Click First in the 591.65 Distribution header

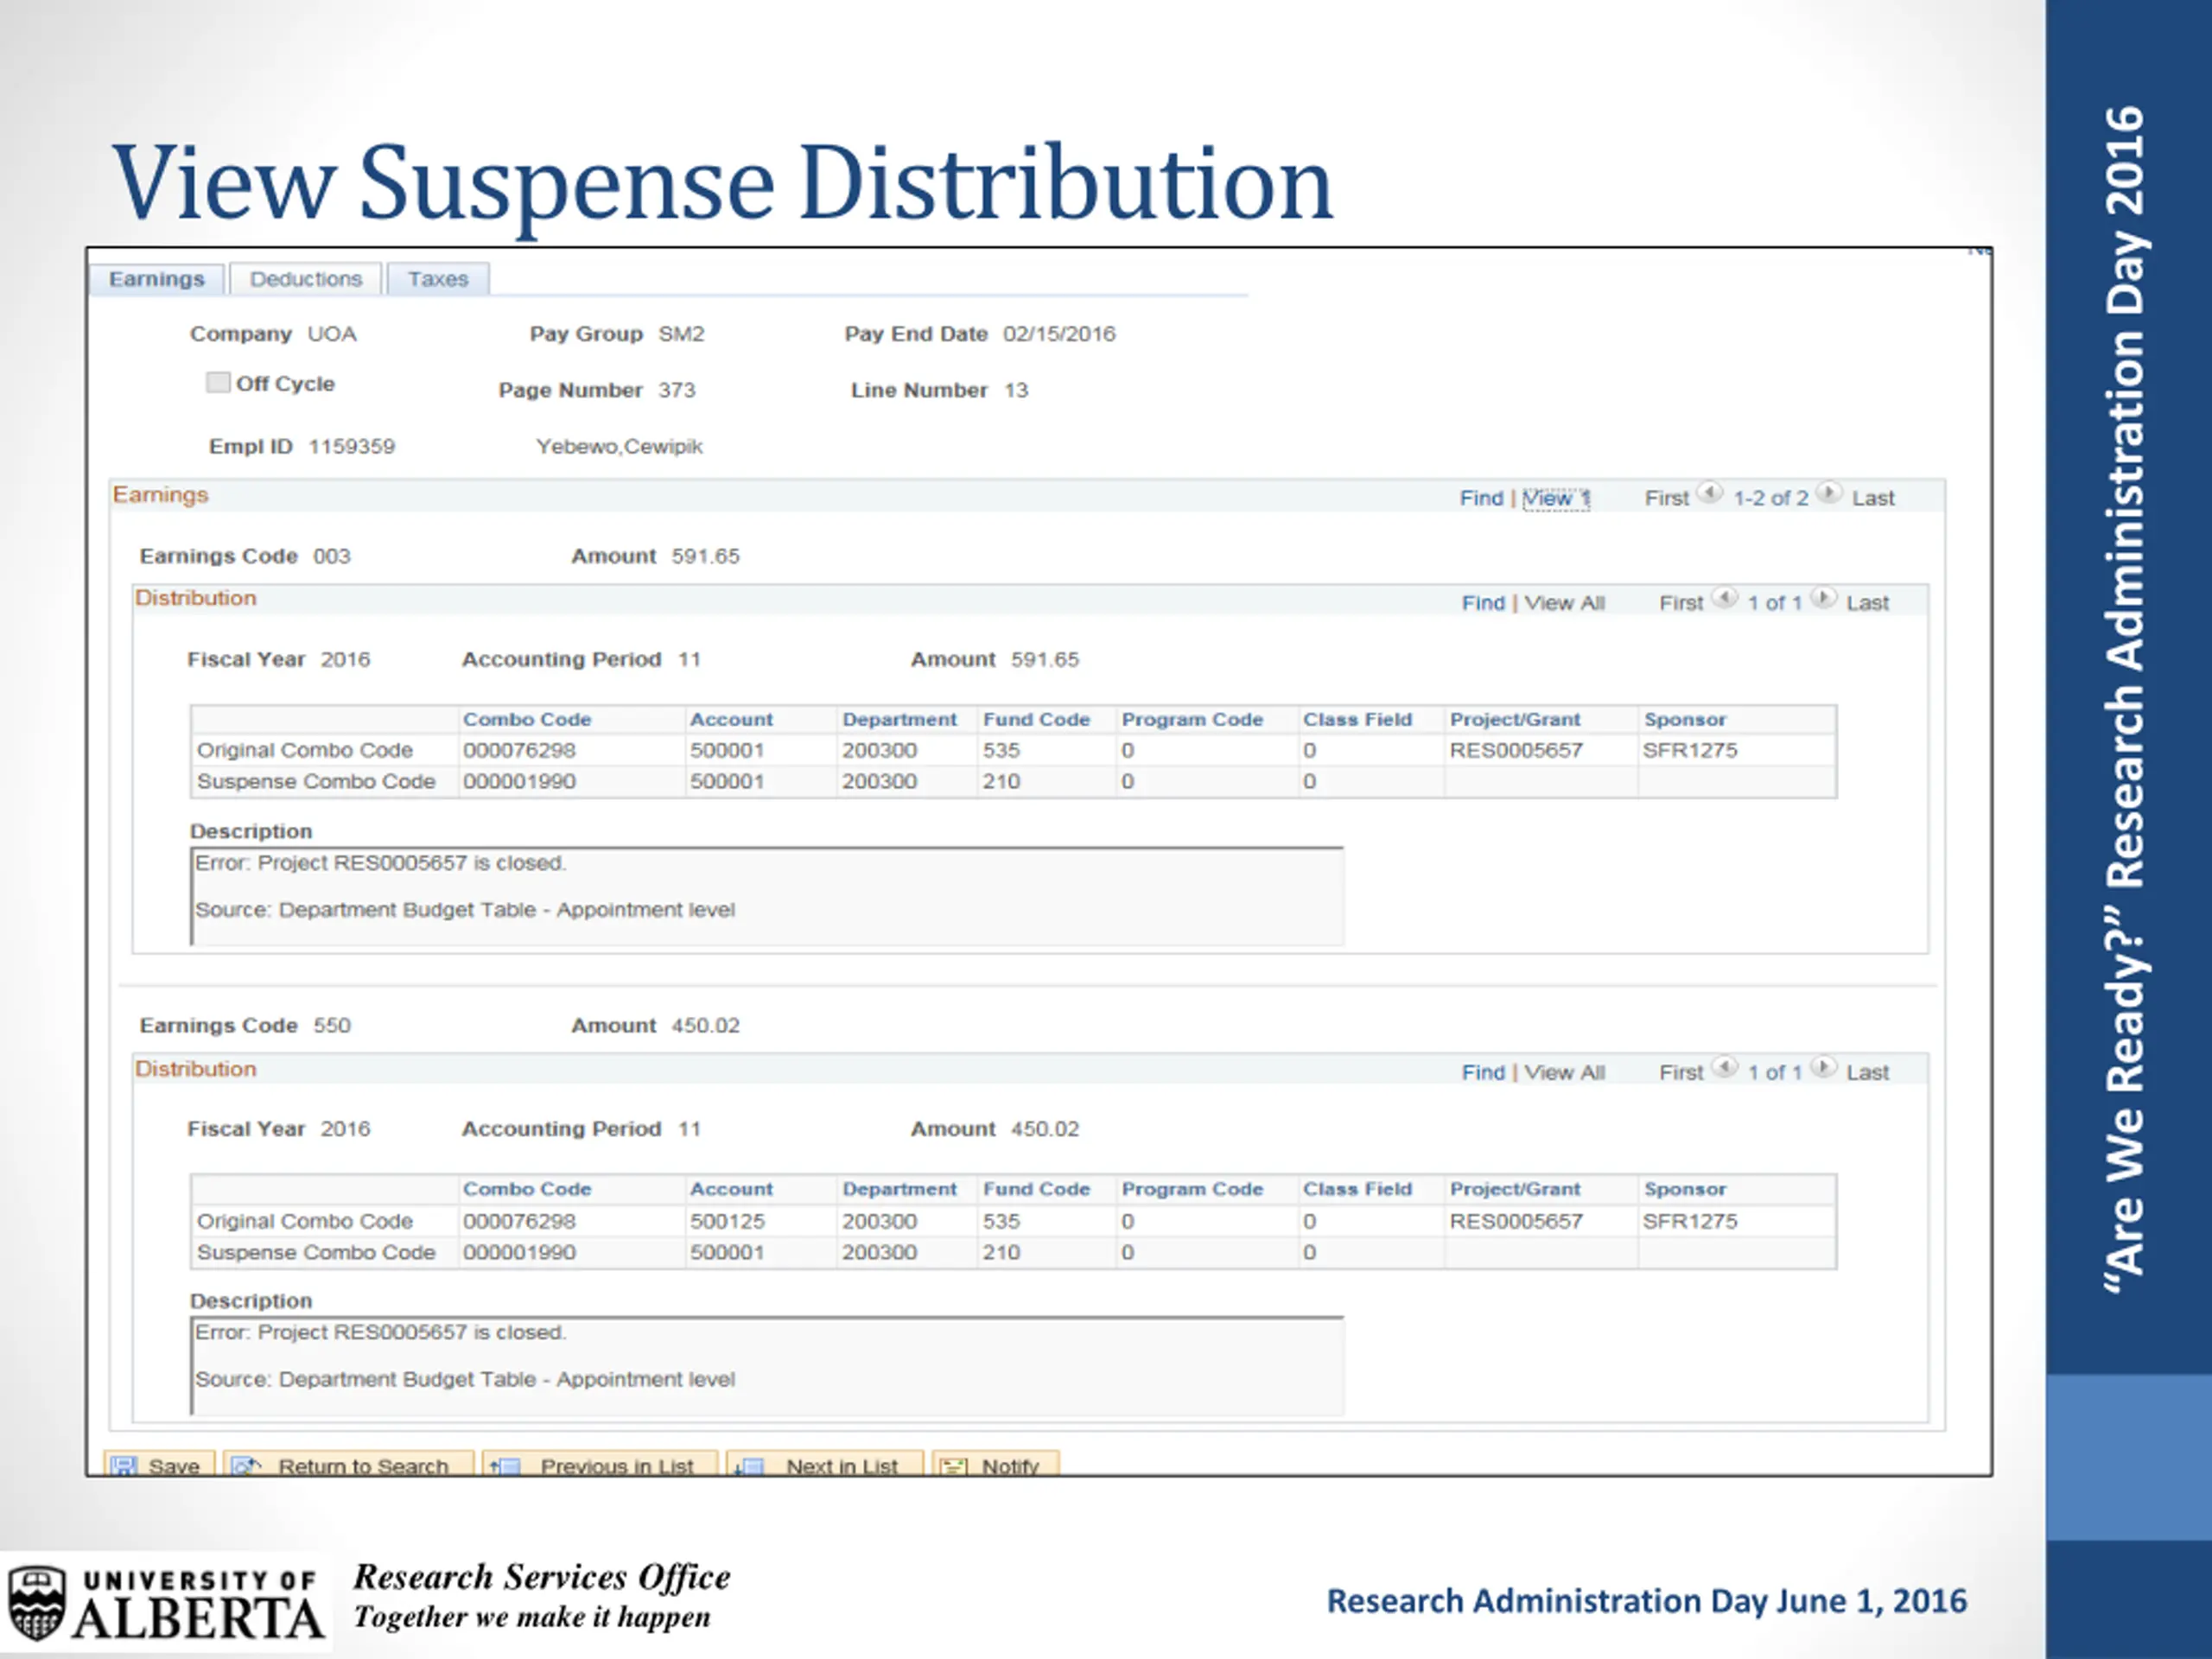[x=1680, y=603]
